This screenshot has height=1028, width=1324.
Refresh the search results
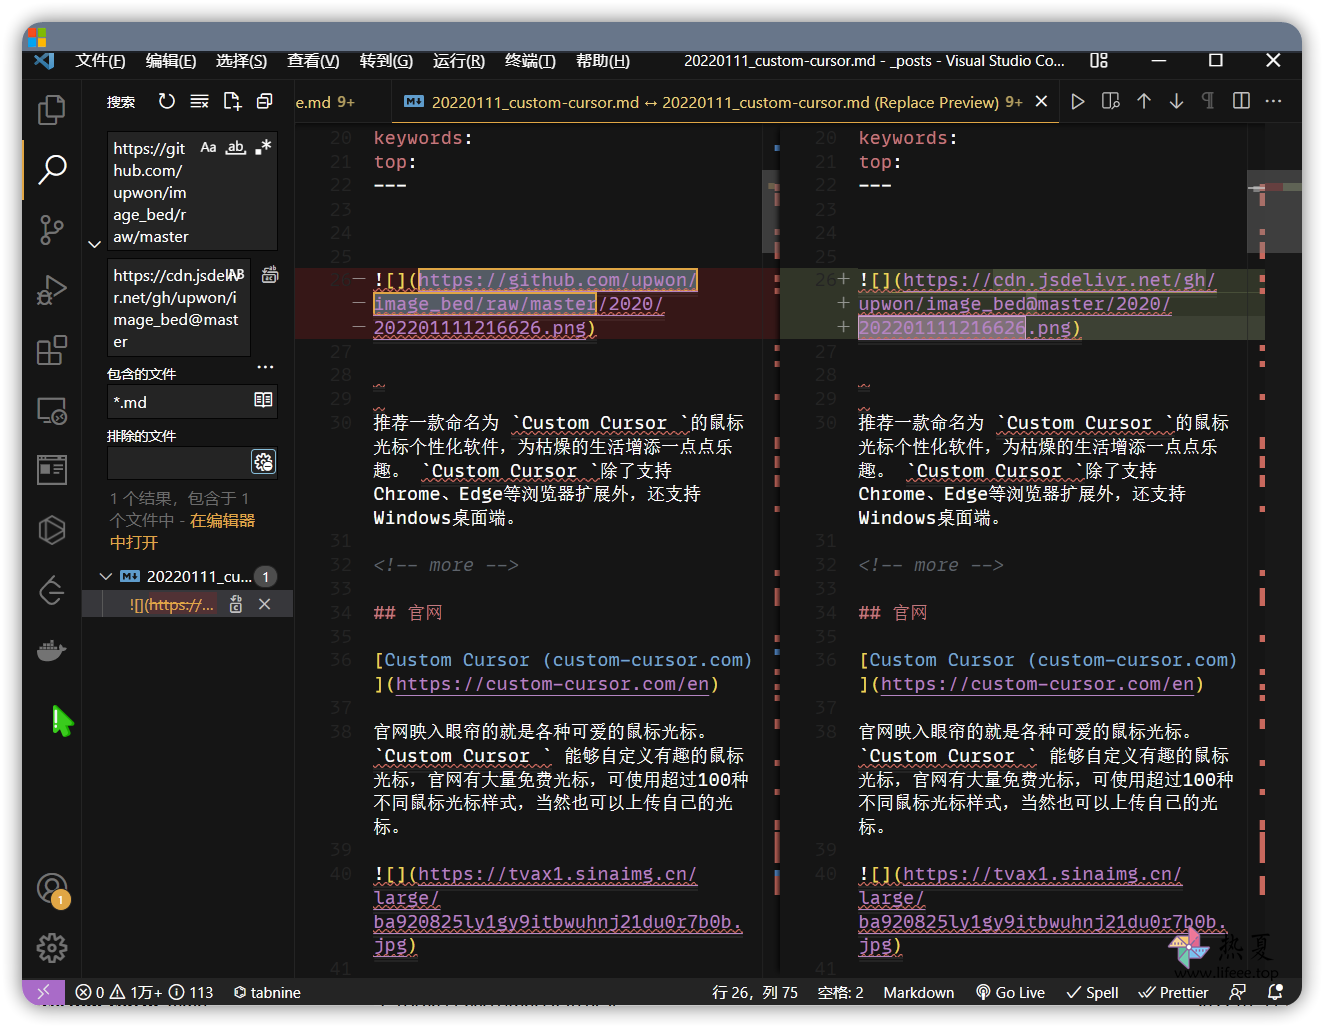pyautogui.click(x=167, y=101)
